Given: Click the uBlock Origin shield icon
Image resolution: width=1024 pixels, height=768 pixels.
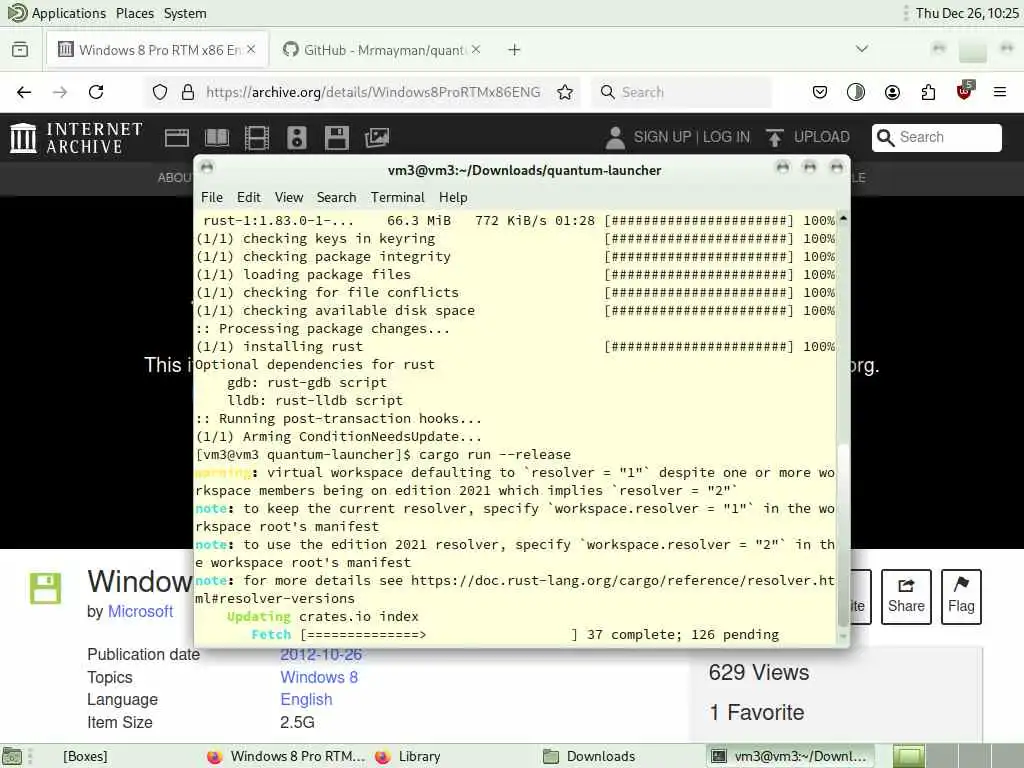Looking at the screenshot, I should [x=964, y=91].
